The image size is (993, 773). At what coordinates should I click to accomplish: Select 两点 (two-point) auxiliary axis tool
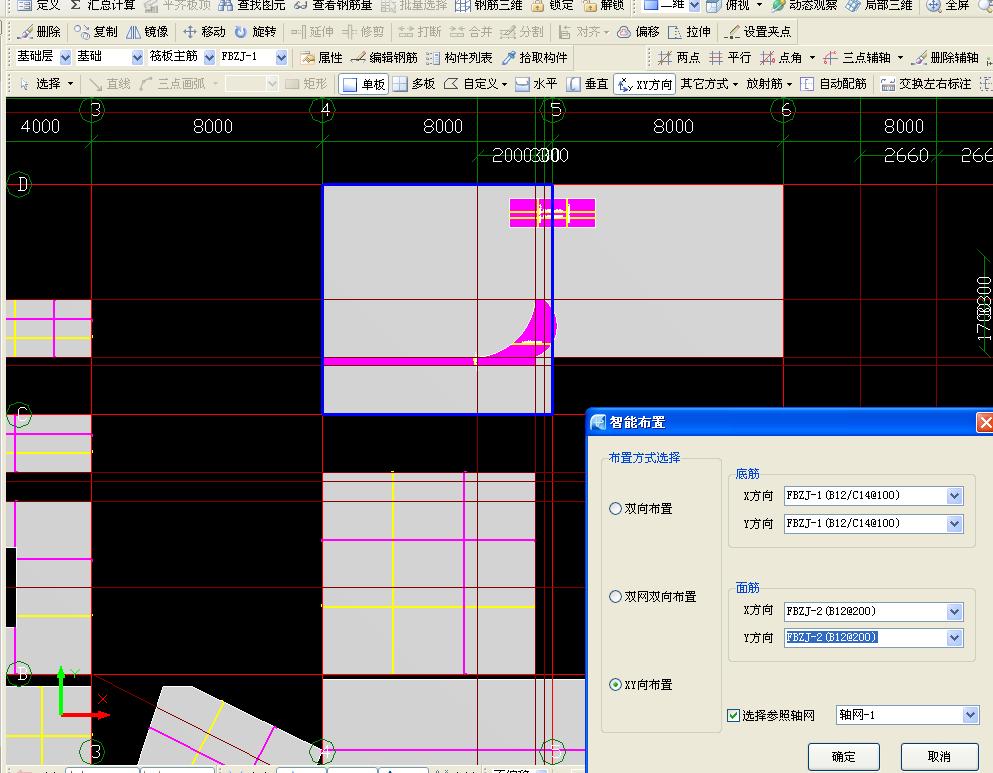click(x=679, y=58)
